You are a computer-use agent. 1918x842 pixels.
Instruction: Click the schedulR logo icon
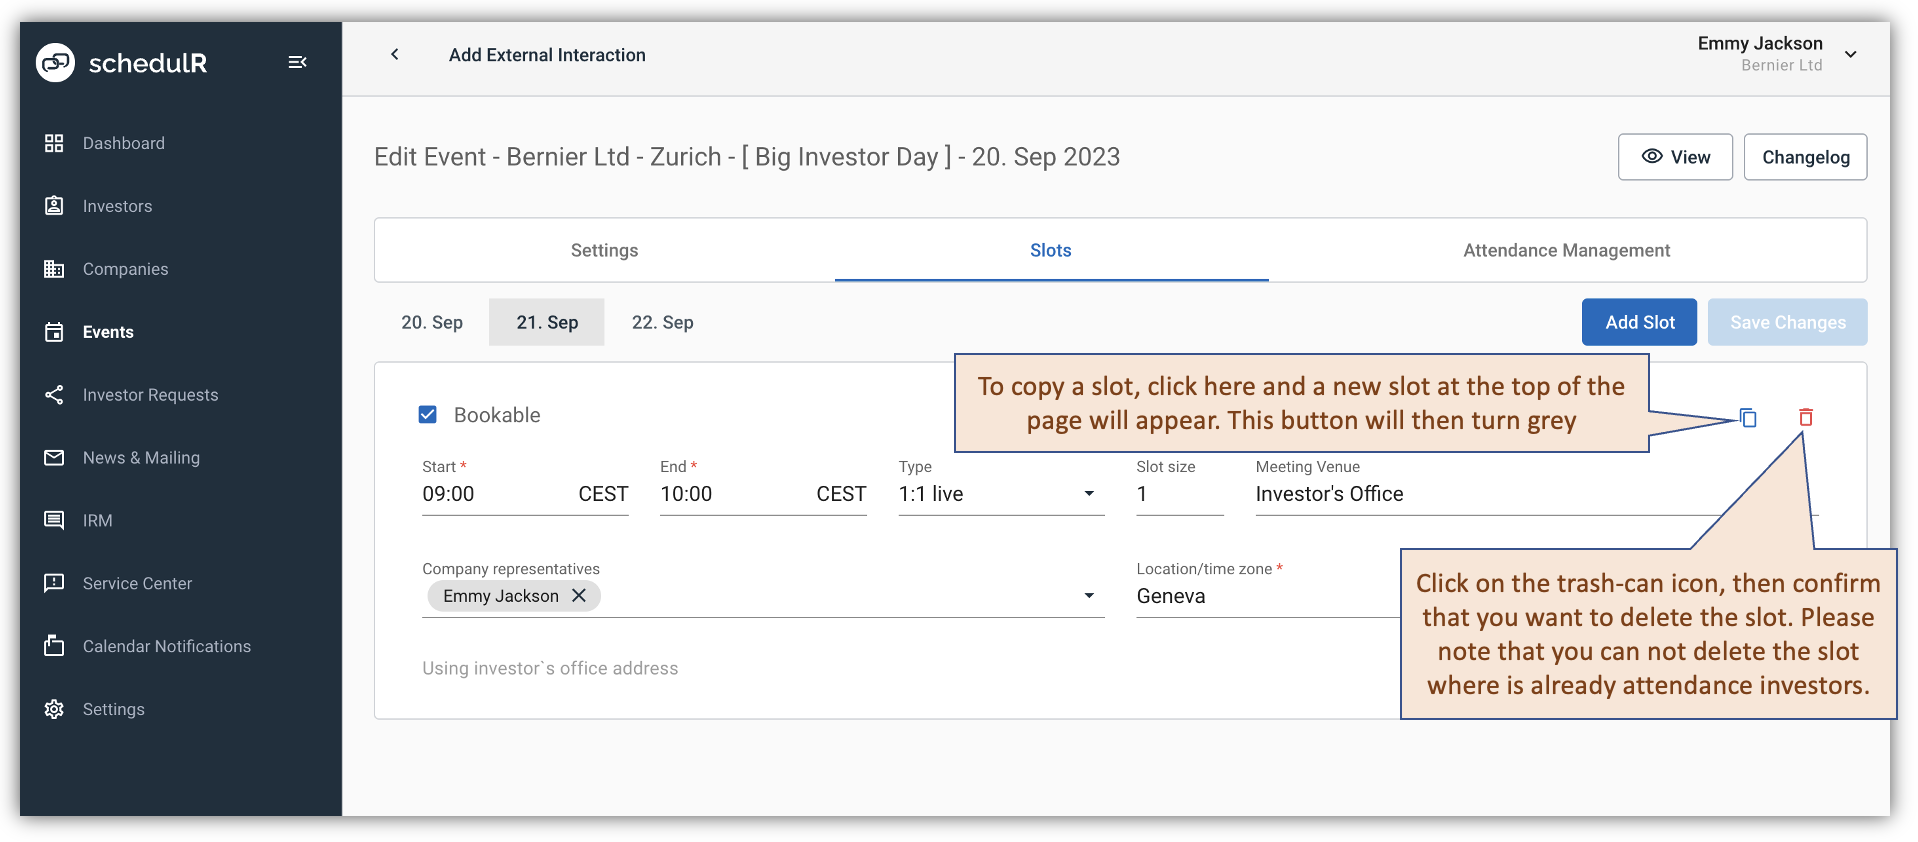coord(55,62)
